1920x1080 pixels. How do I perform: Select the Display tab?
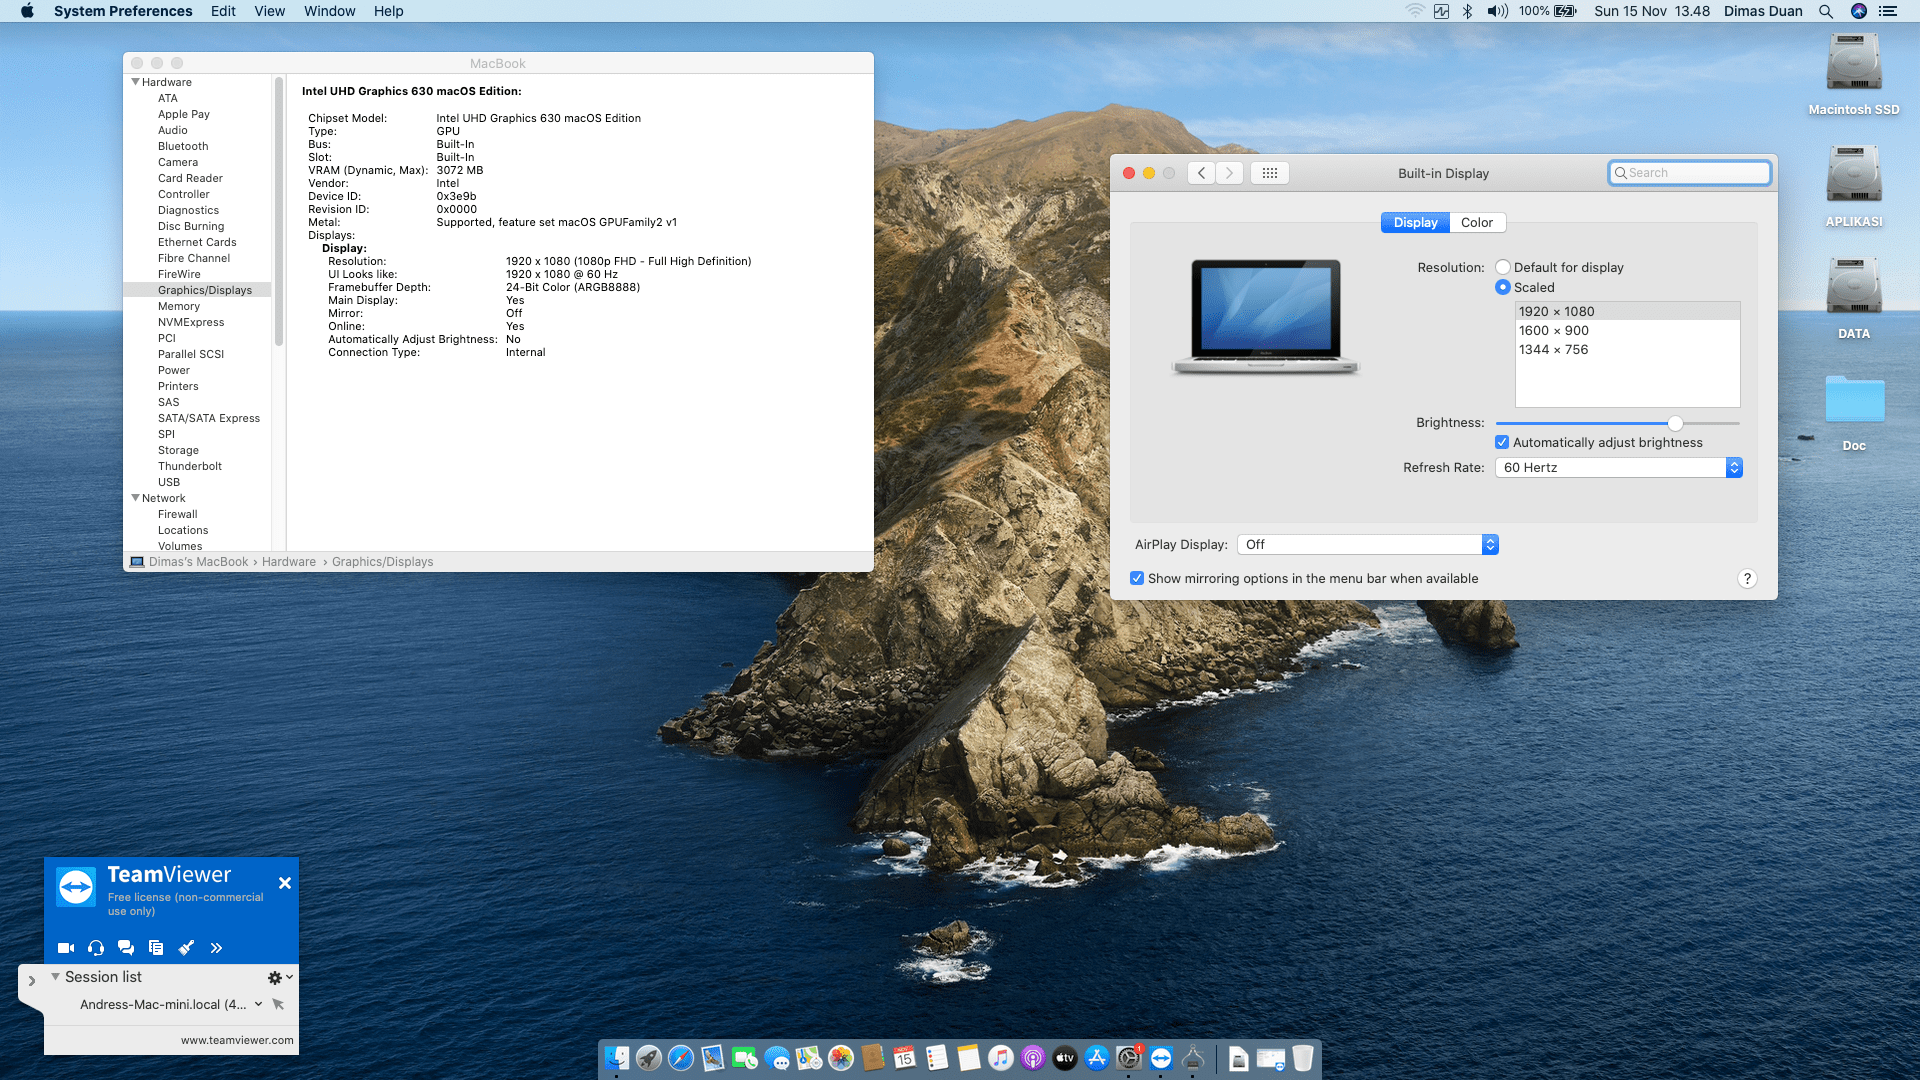pyautogui.click(x=1415, y=223)
